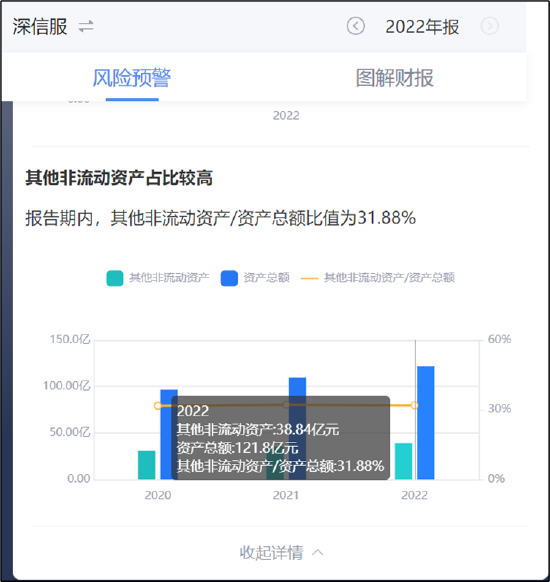Viewport: 550px width, 582px height.
Task: Click the 2022 teal 其他非流动资产 bar
Action: pos(403,461)
